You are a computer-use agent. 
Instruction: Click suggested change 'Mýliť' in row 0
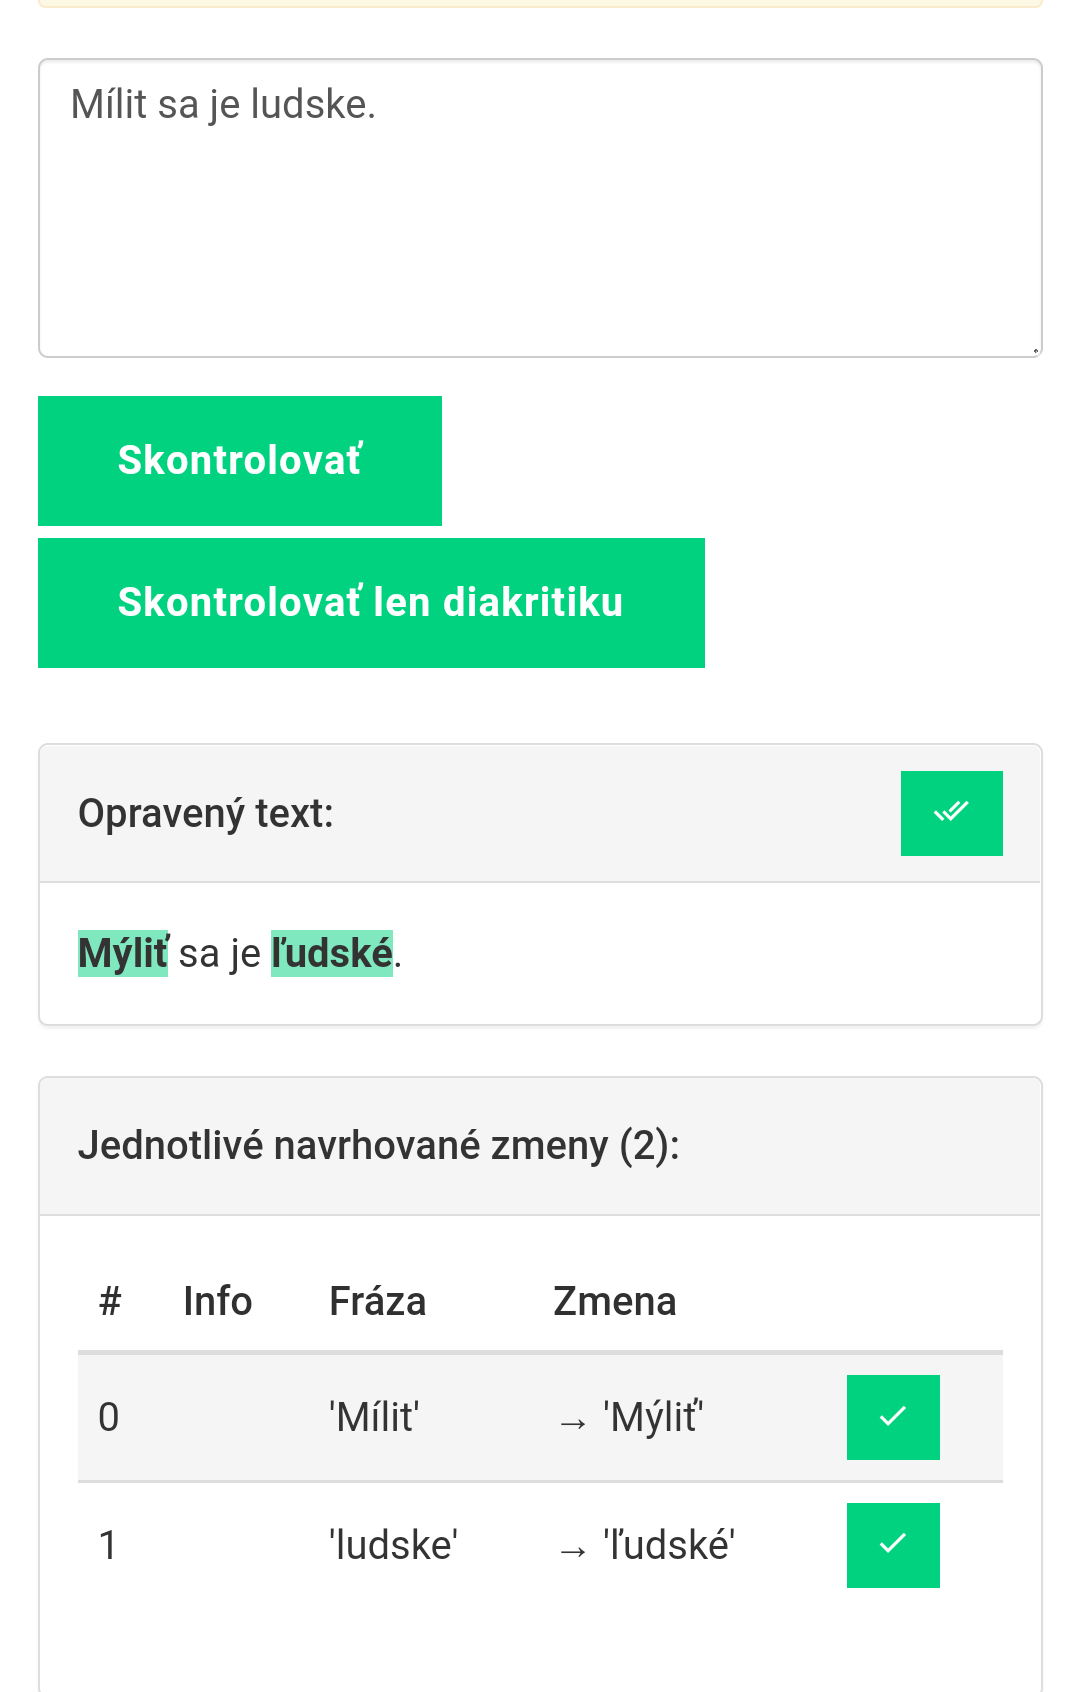653,1417
